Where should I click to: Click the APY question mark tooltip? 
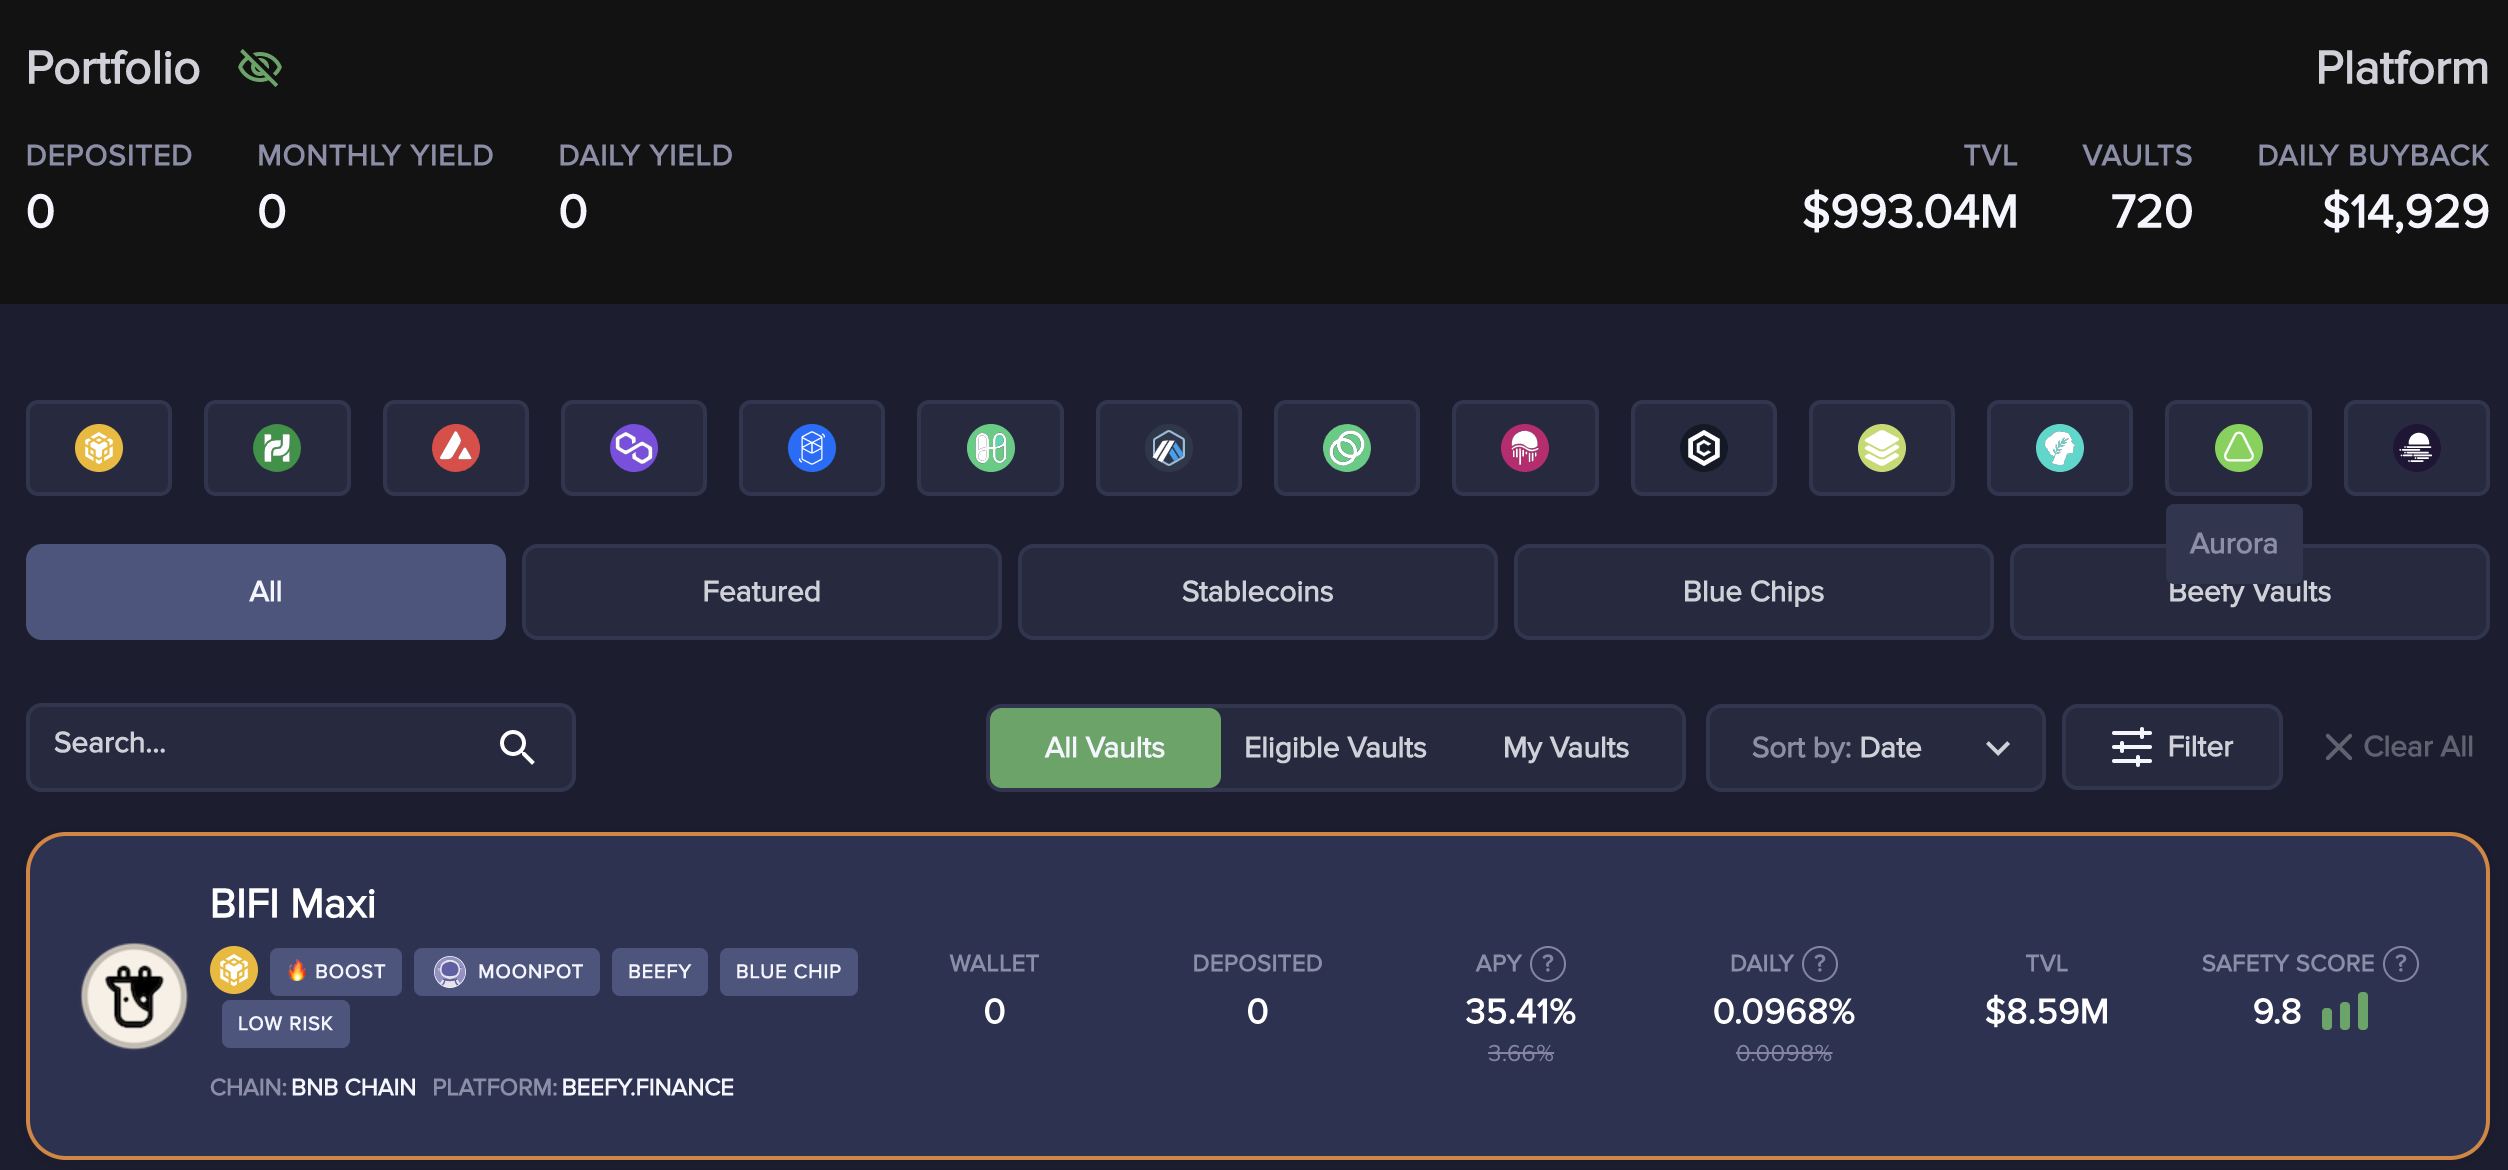[x=1548, y=963]
